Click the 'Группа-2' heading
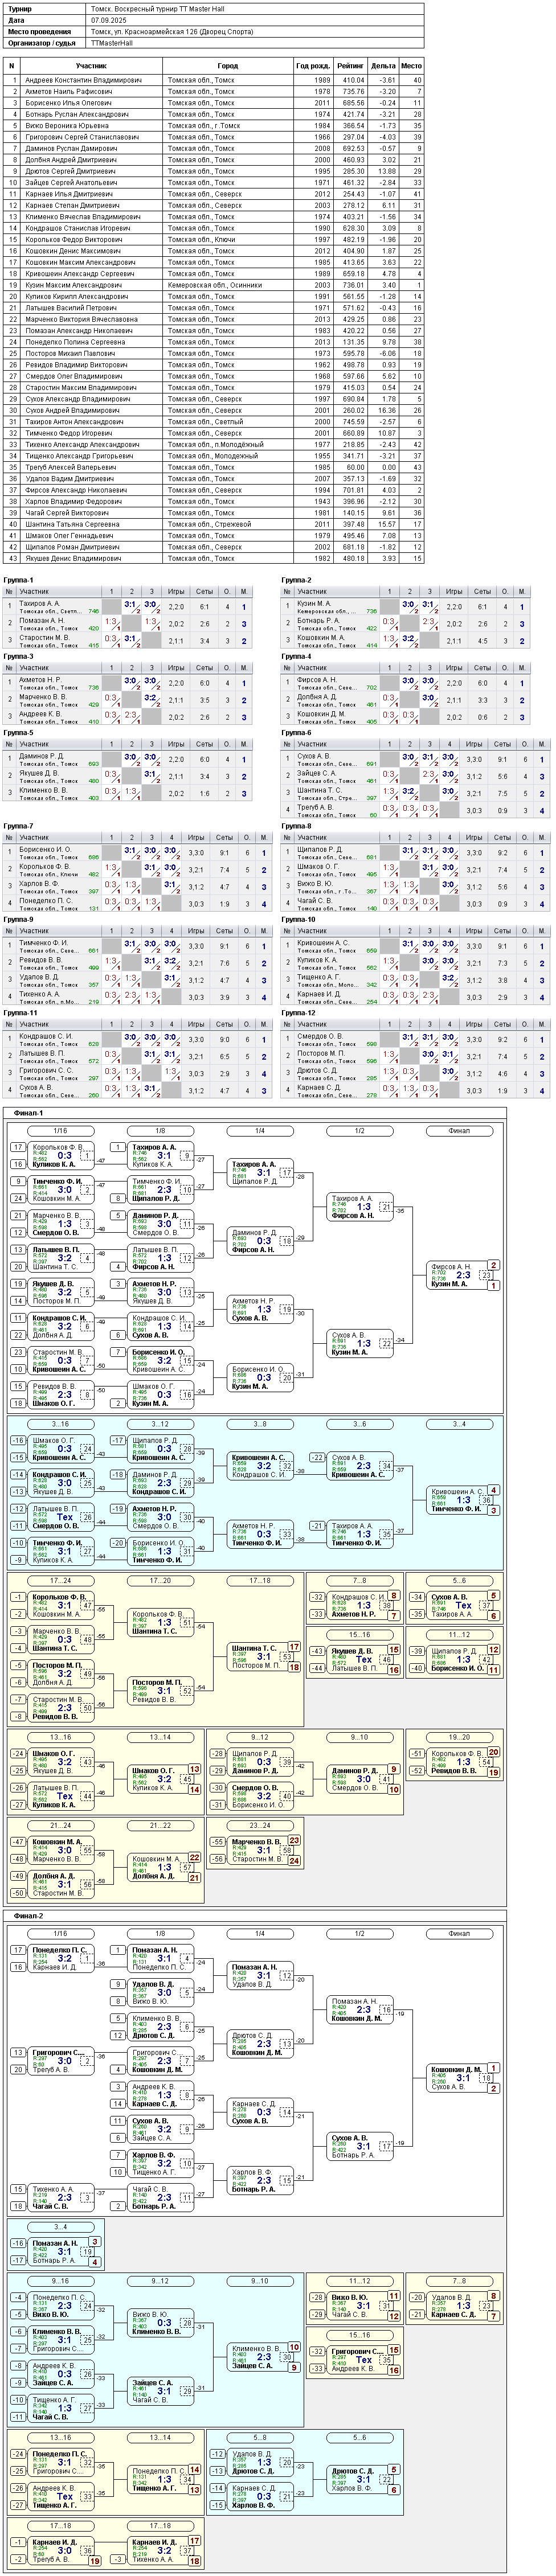556x2576 pixels. pyautogui.click(x=296, y=580)
